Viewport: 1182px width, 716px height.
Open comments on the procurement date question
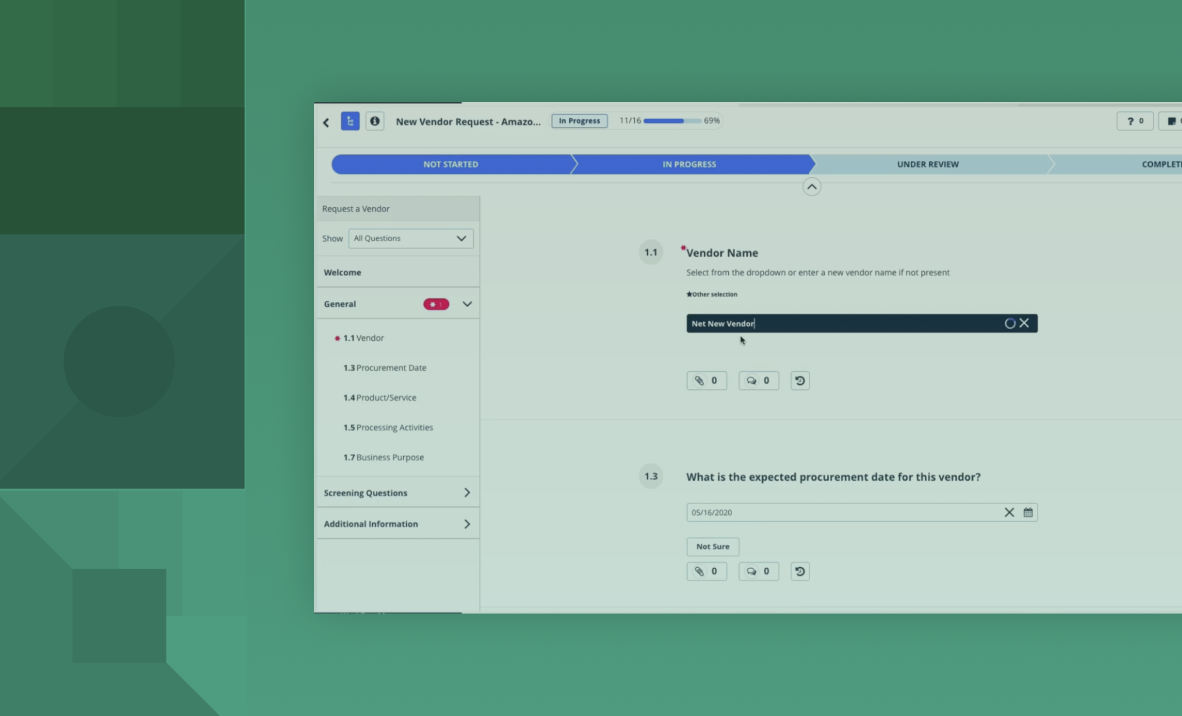click(x=758, y=571)
